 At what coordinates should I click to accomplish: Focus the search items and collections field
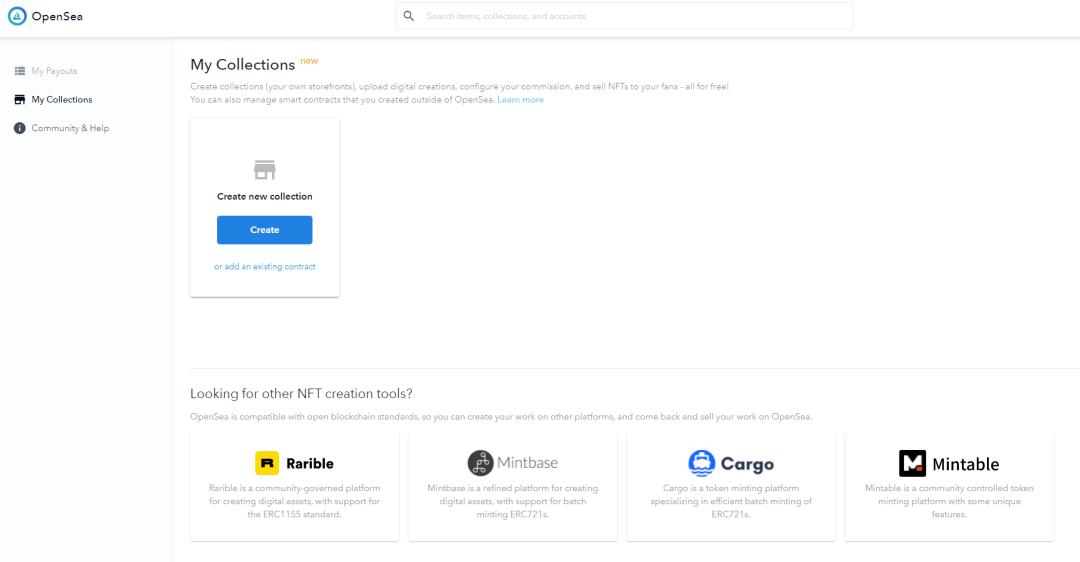[x=630, y=16]
